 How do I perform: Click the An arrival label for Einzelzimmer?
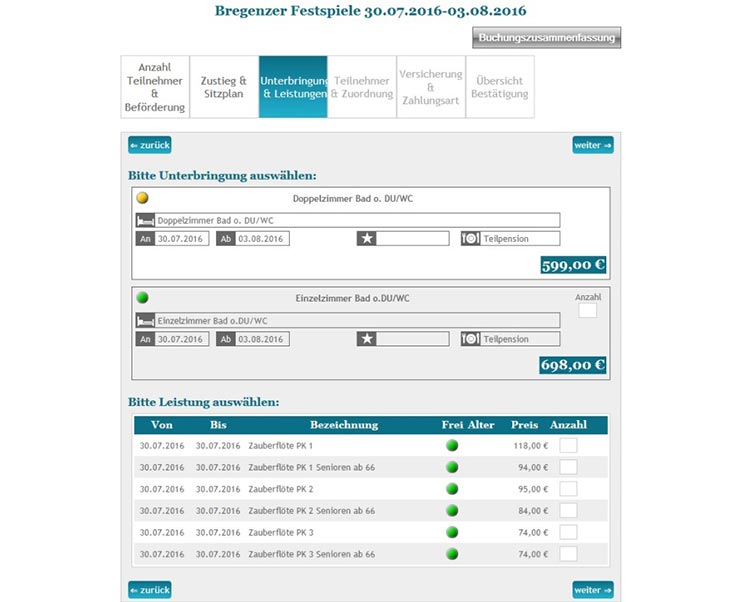[x=145, y=339]
